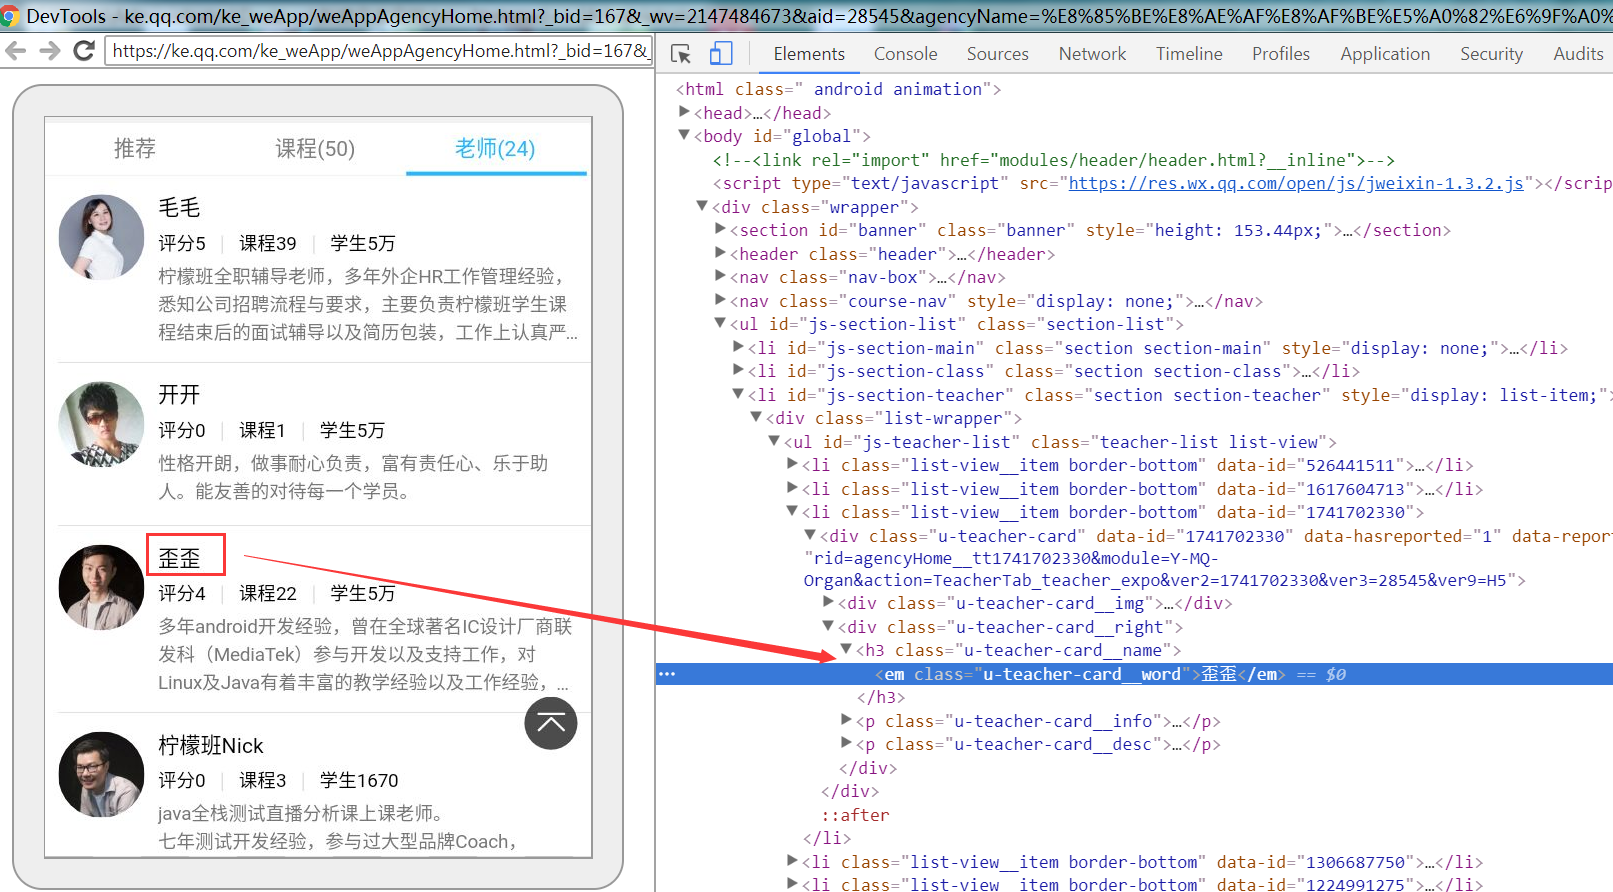
Task: Click teacher 开开's avatar photo
Action: 101,424
